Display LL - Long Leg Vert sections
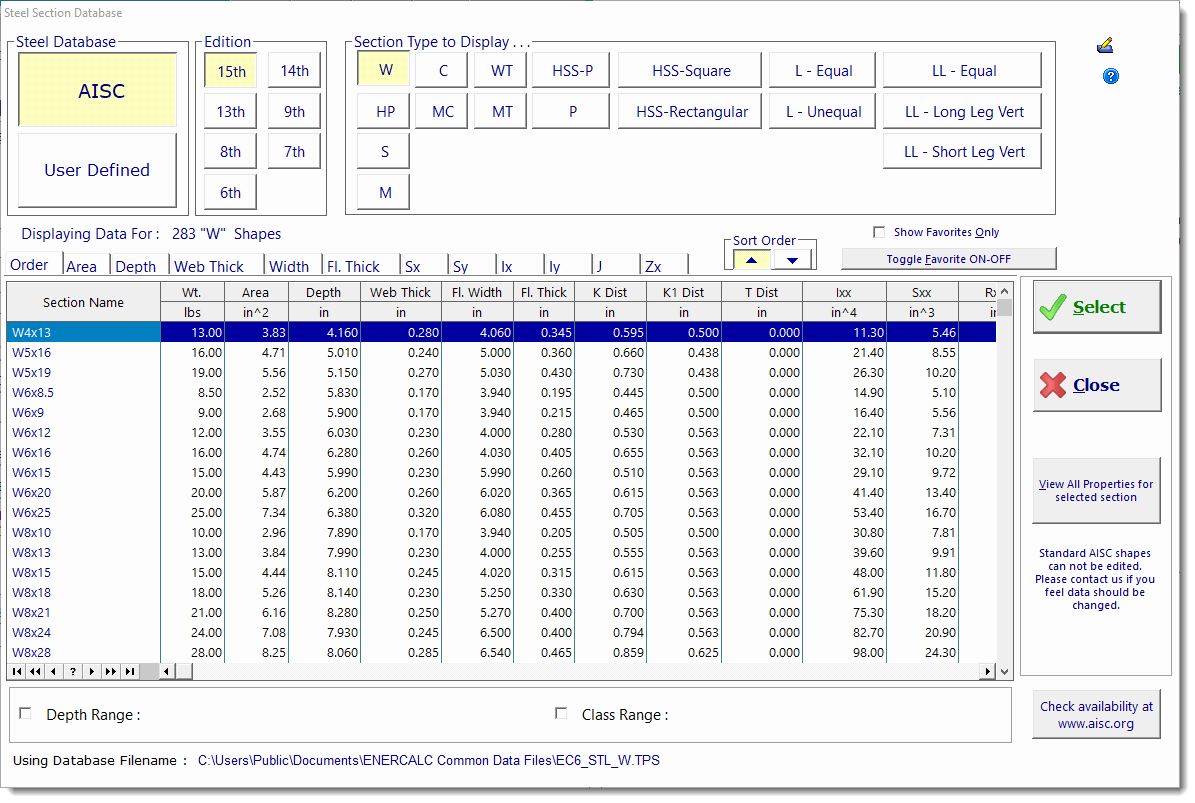This screenshot has height=803, width=1195. 963,111
